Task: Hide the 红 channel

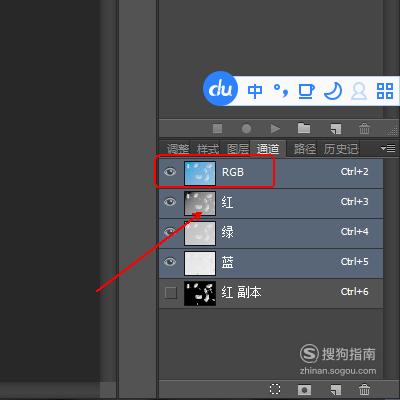Action: [x=170, y=202]
